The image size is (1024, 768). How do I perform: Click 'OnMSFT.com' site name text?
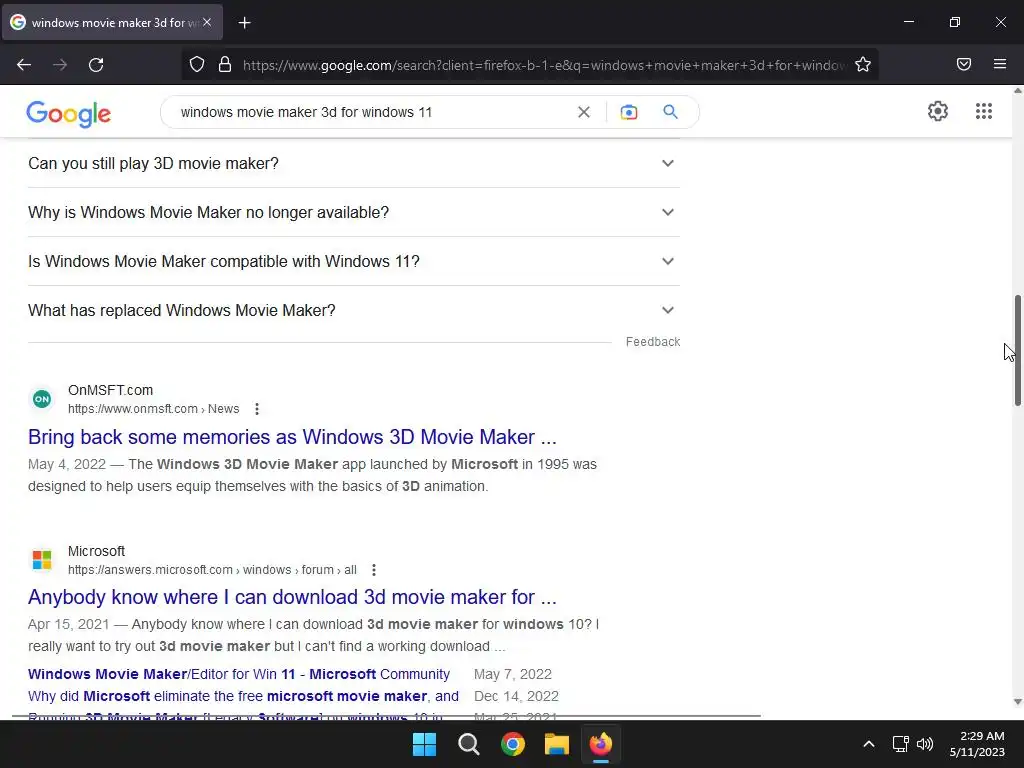pyautogui.click(x=110, y=390)
